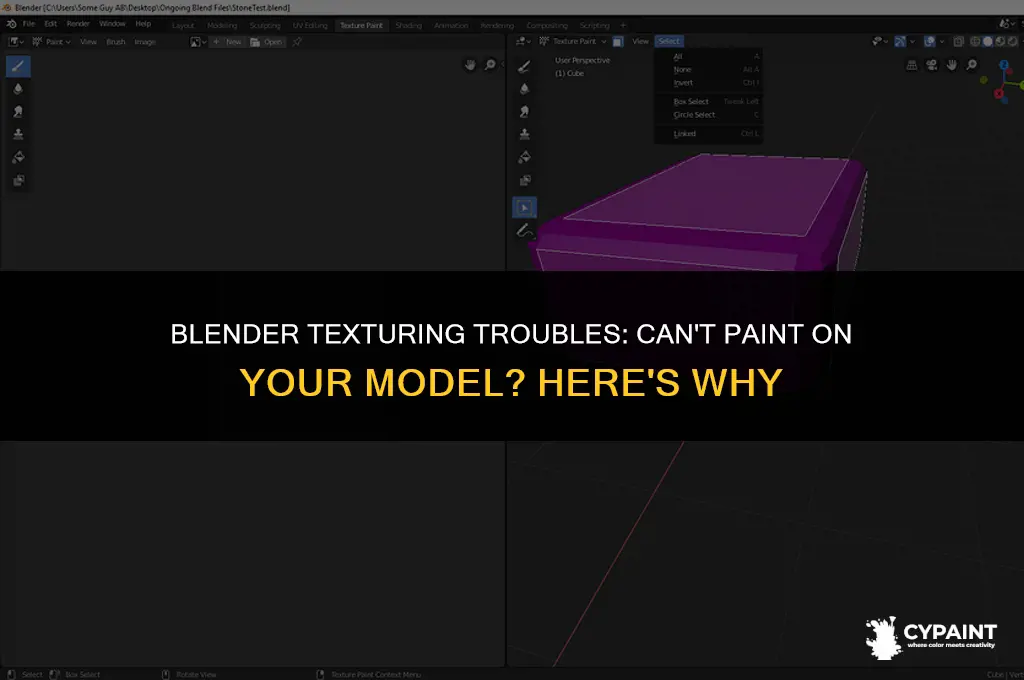Image resolution: width=1024 pixels, height=680 pixels.
Task: Choose All in the Select menu
Action: tap(709, 57)
